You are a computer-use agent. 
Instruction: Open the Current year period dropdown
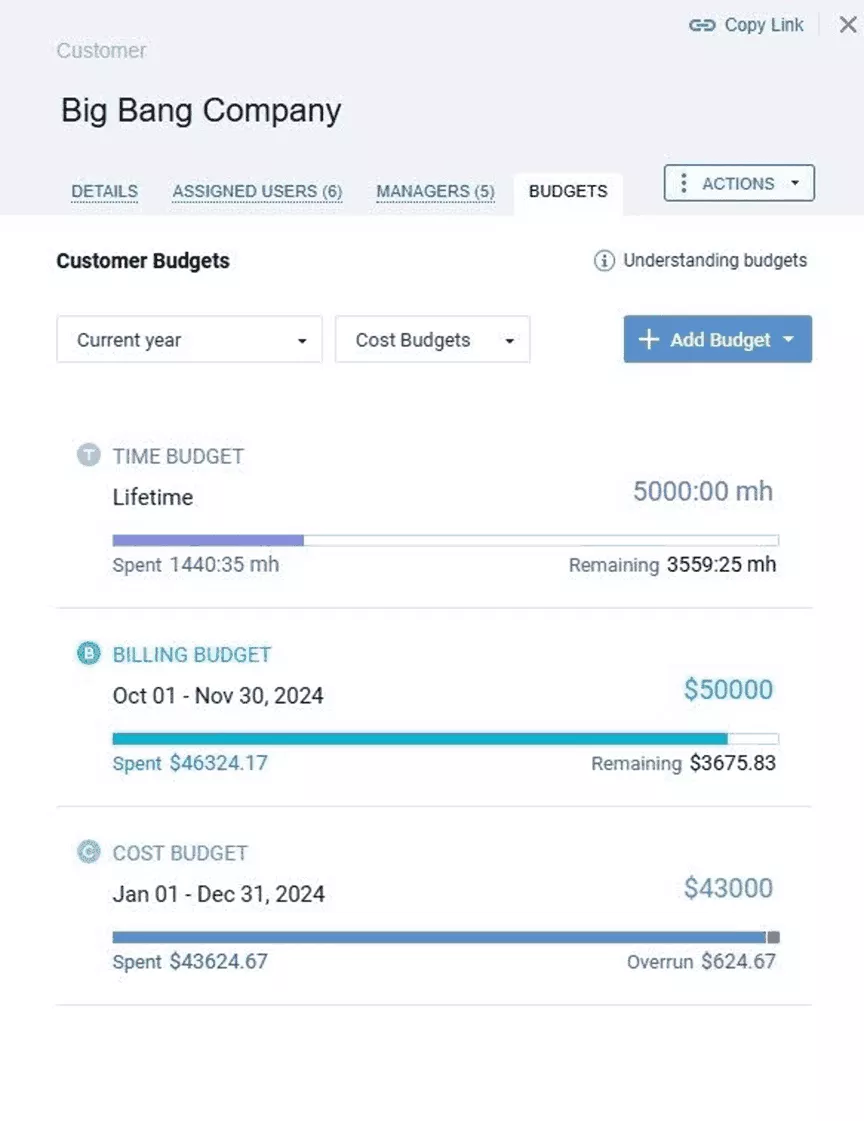pyautogui.click(x=189, y=340)
